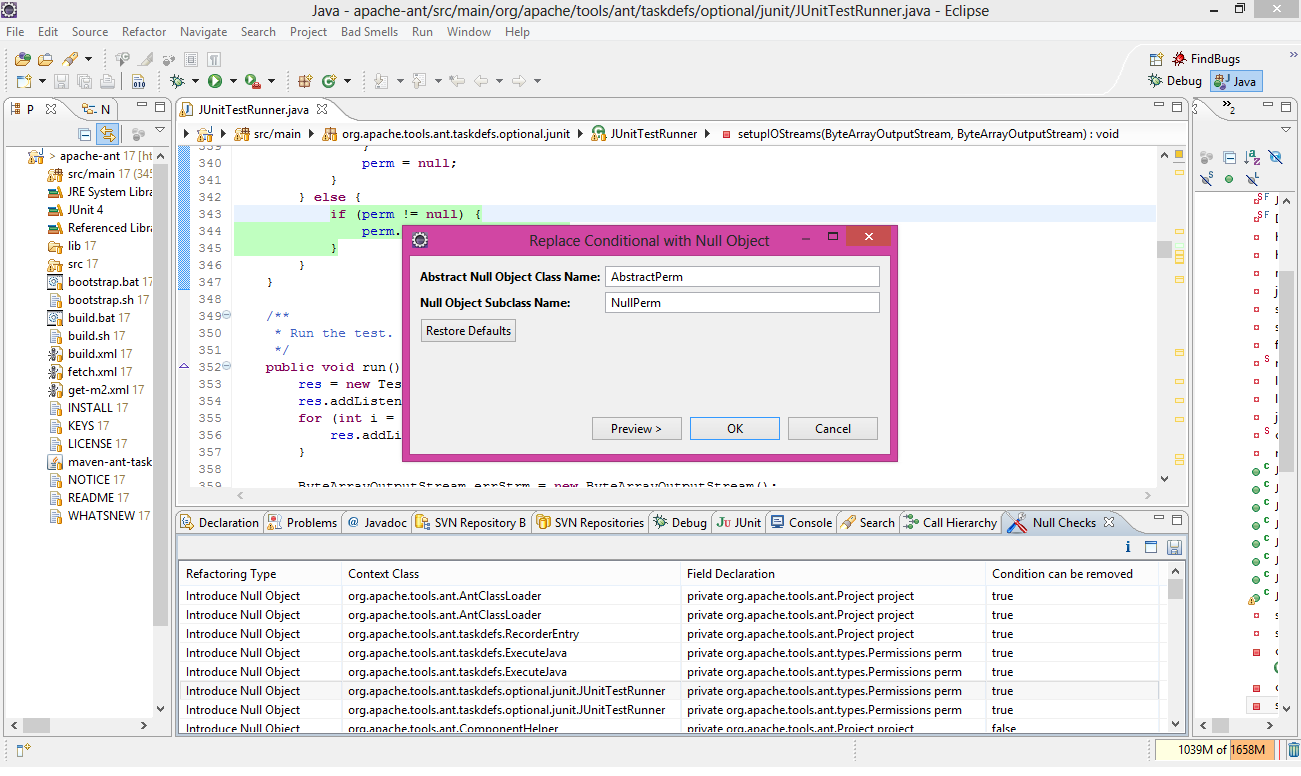This screenshot has height=776, width=1301.
Task: Toggle Hide Non-Public Members green dot
Action: 1229,179
